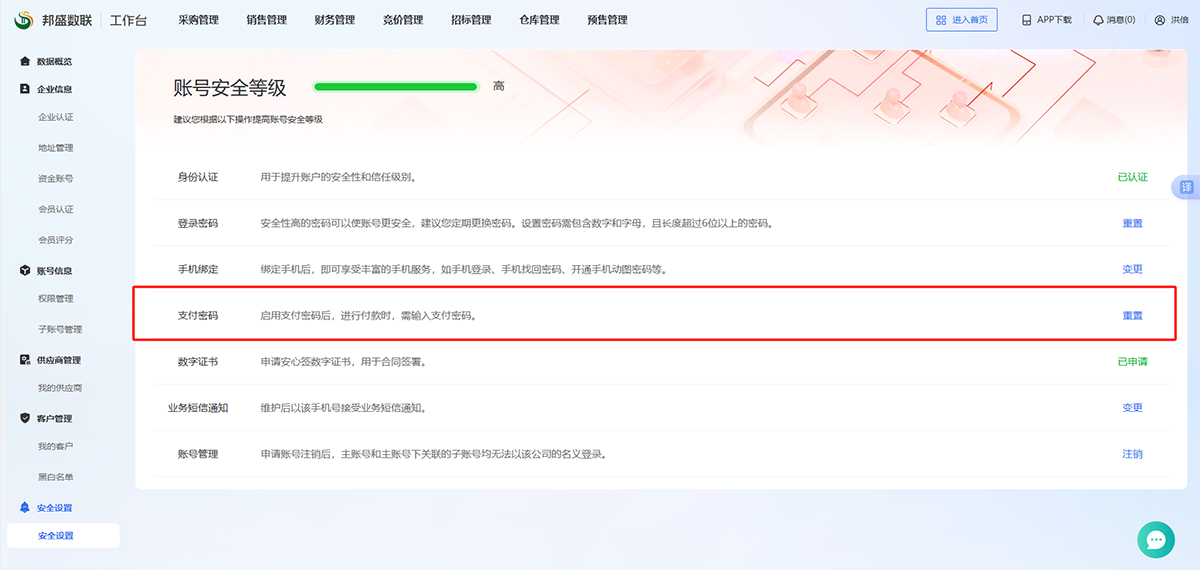
Task: Click the 已申请 status for 数字证书
Action: tap(1132, 361)
